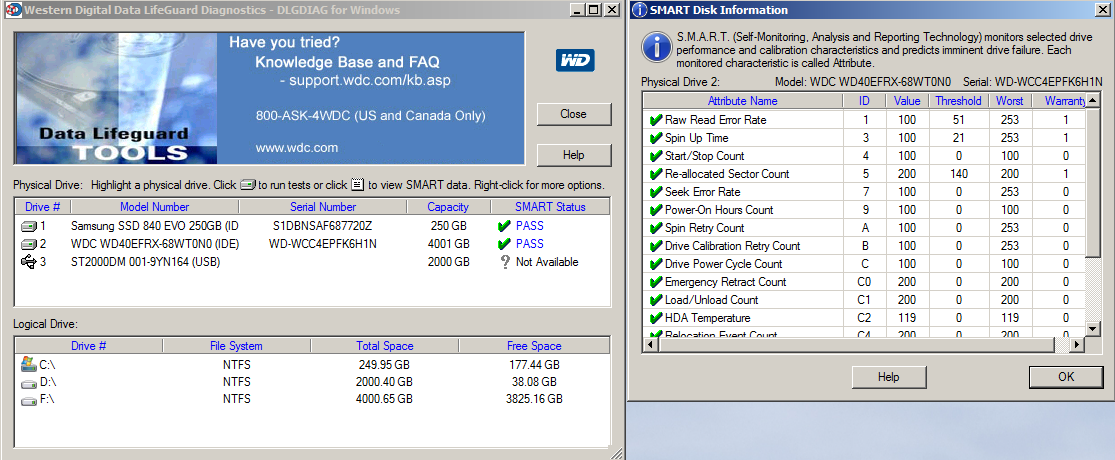Click the run tests icon in instructions

247,185
